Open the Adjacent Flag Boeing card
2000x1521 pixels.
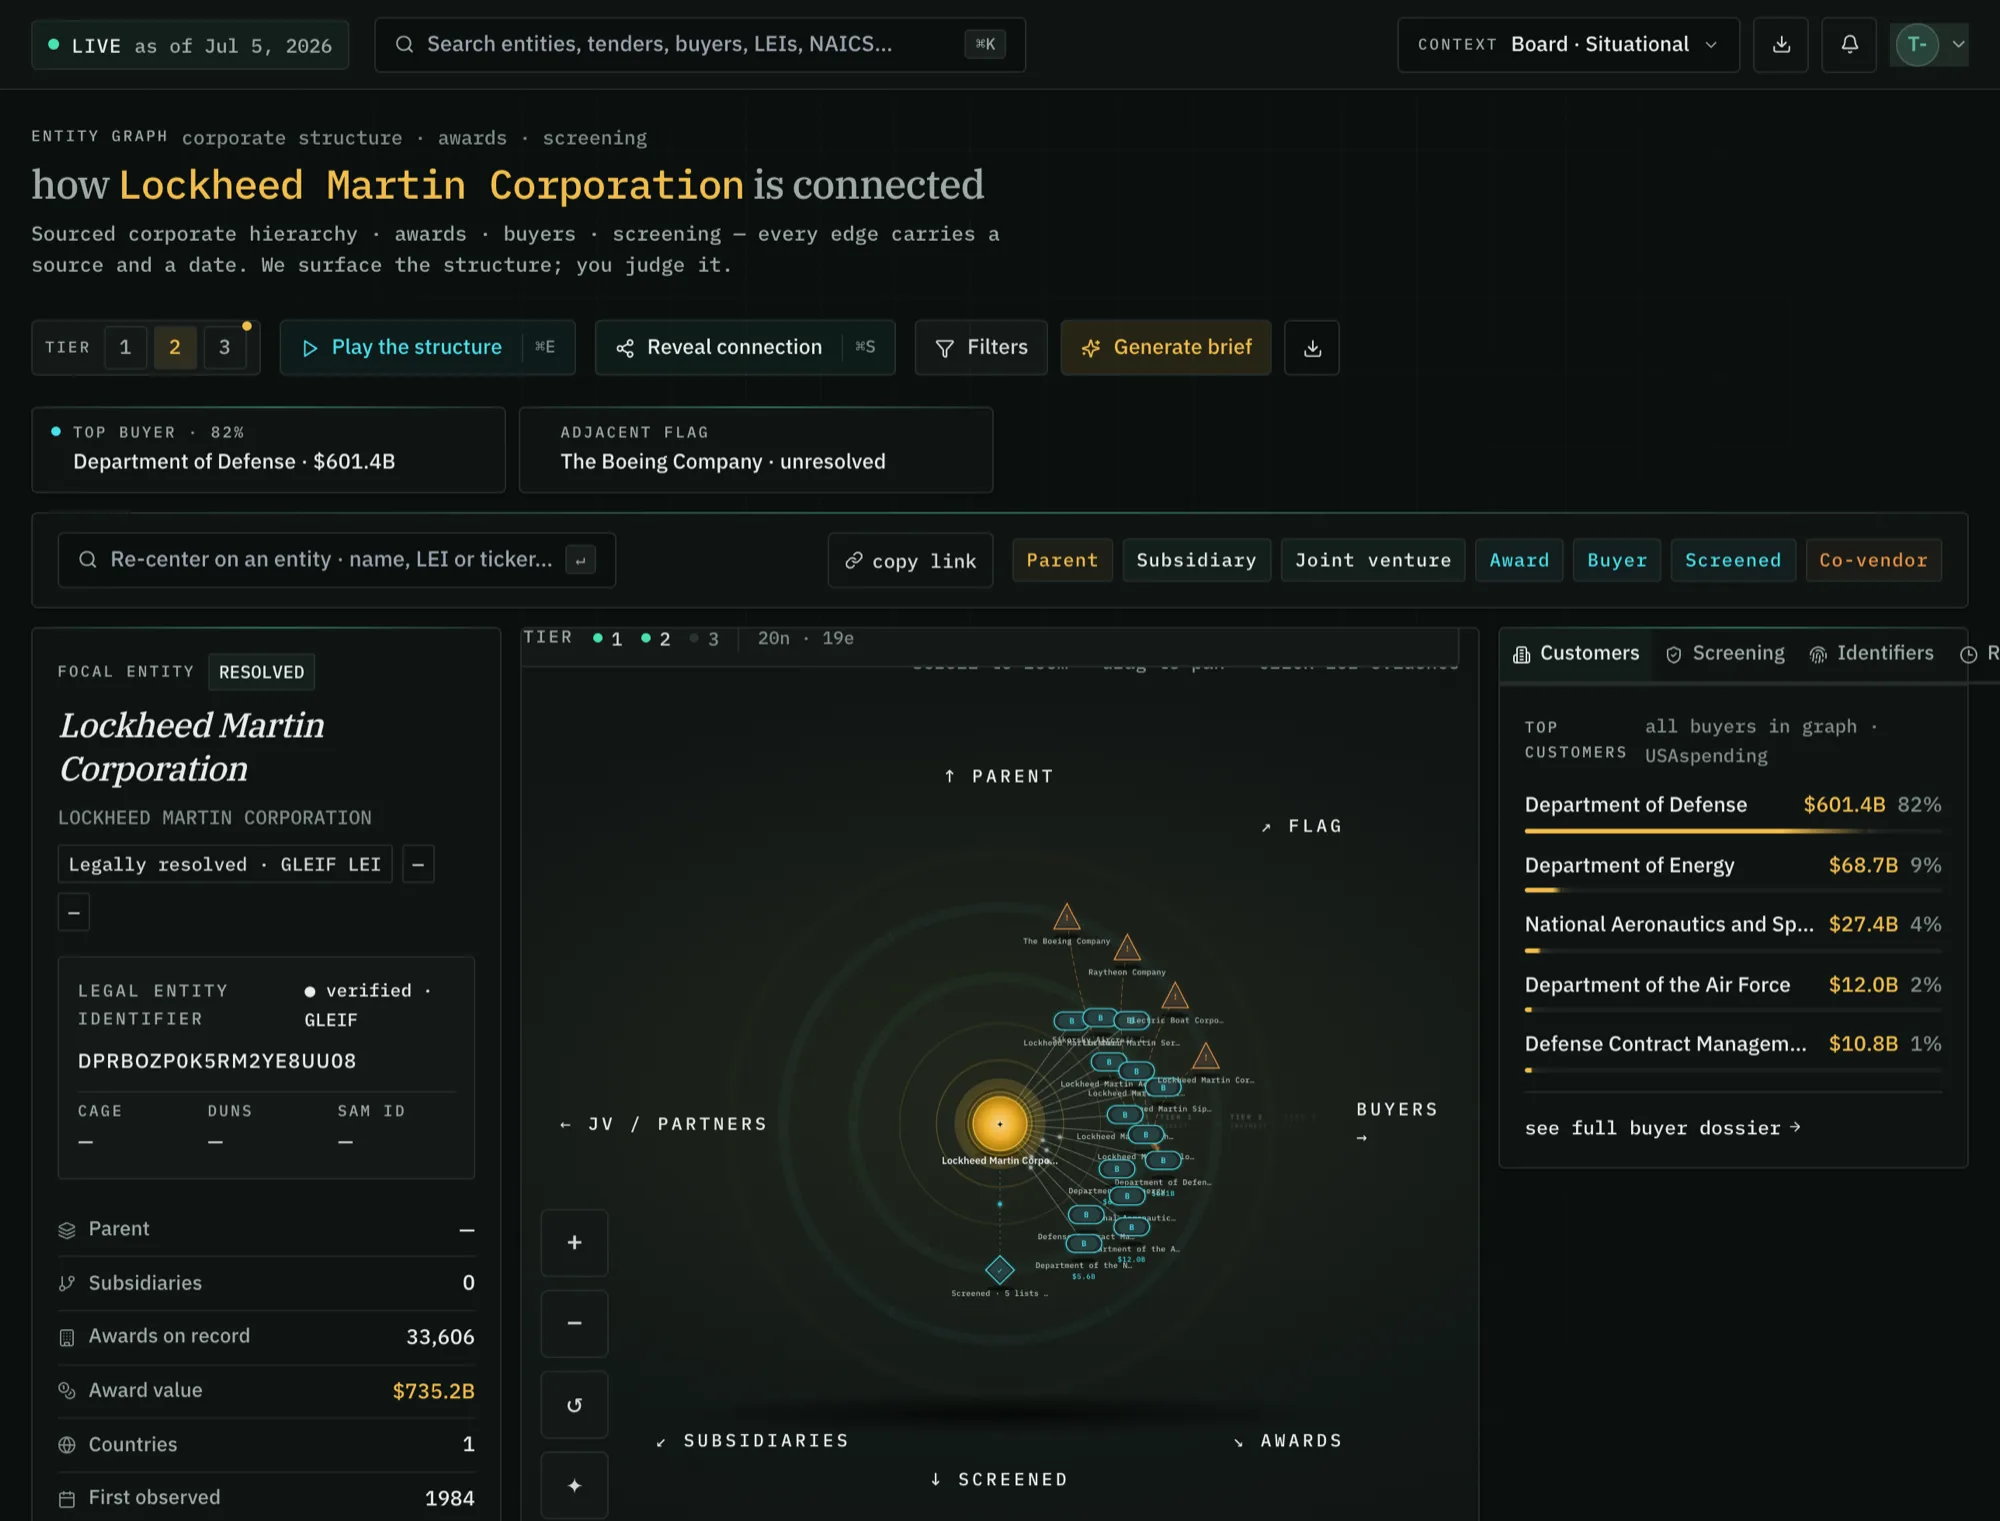click(756, 449)
